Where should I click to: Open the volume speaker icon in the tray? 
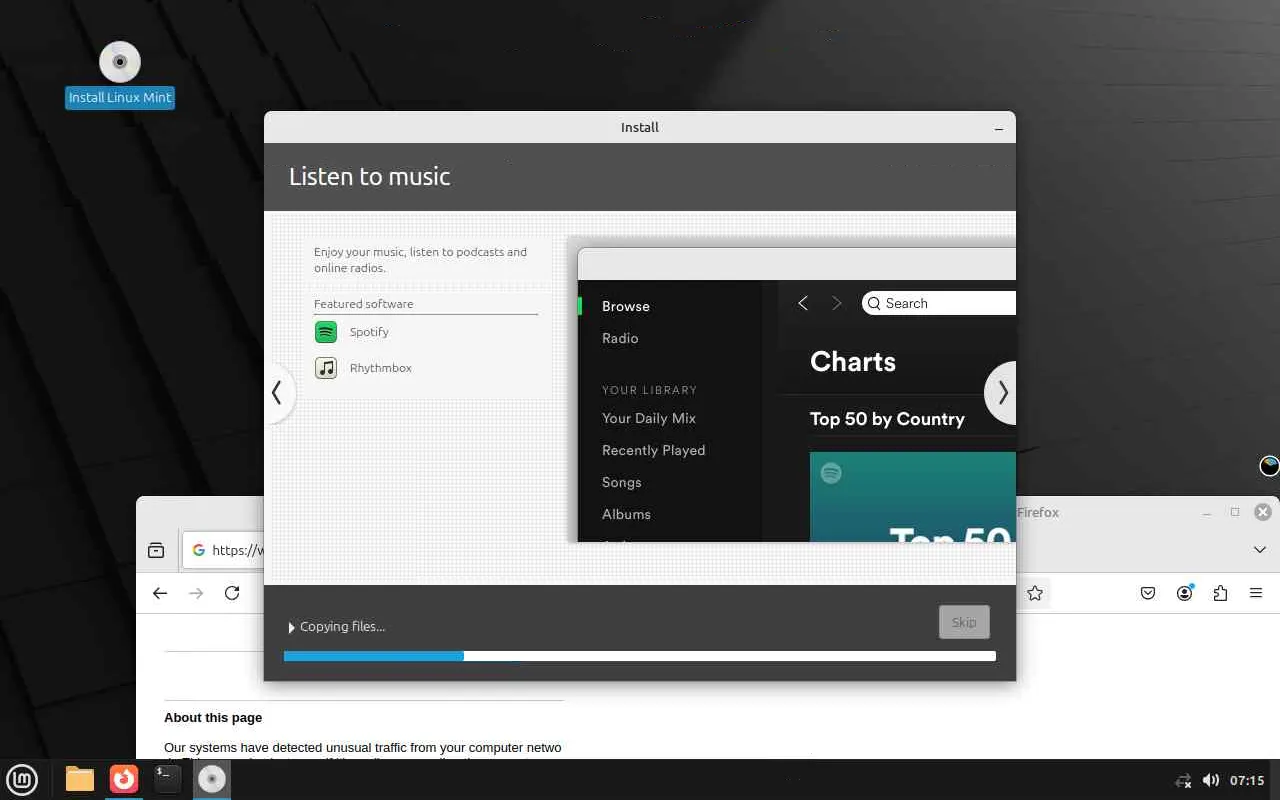[x=1210, y=780]
